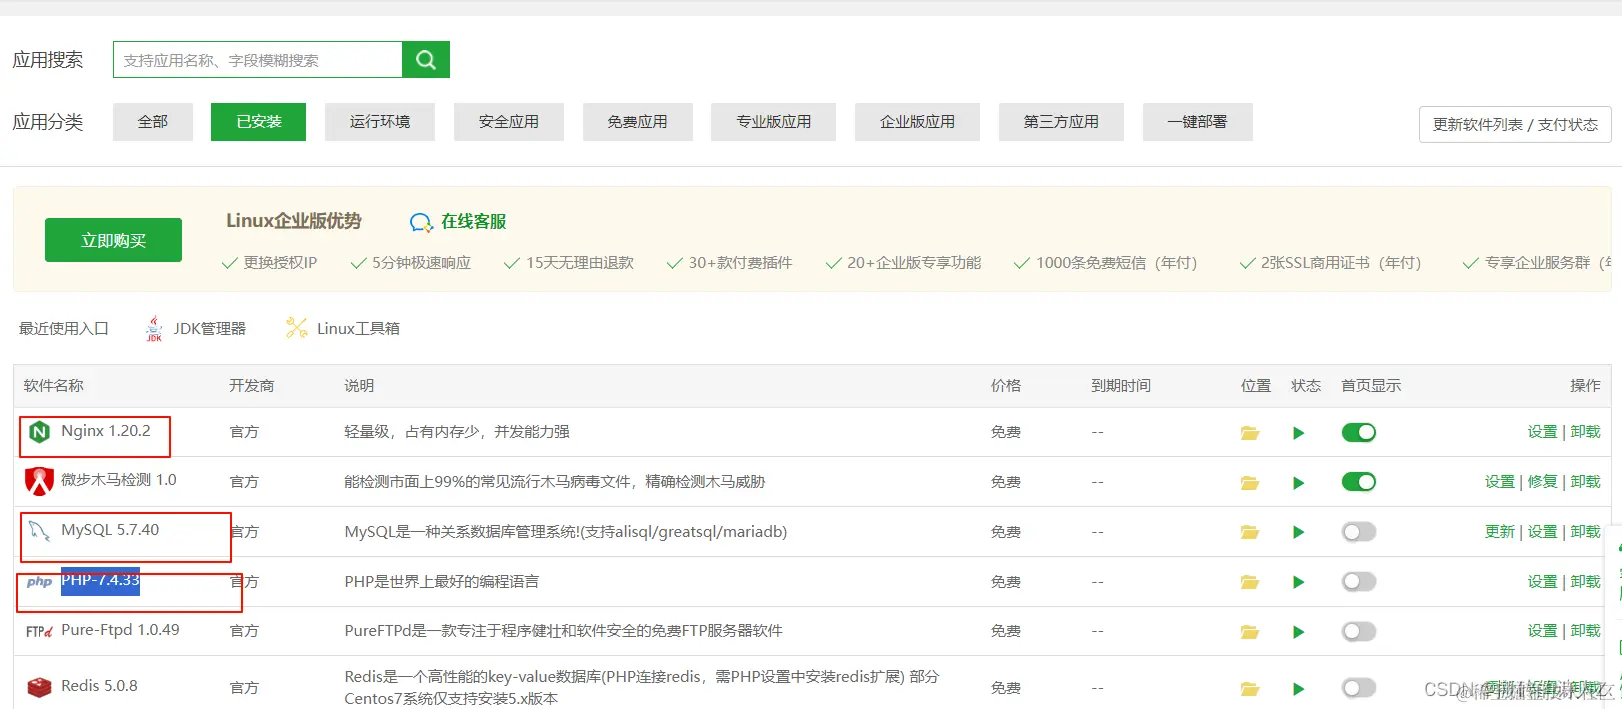Screen dimensions: 1622x709
Task: Switch to the 企业版应用 category
Action: [x=917, y=122]
